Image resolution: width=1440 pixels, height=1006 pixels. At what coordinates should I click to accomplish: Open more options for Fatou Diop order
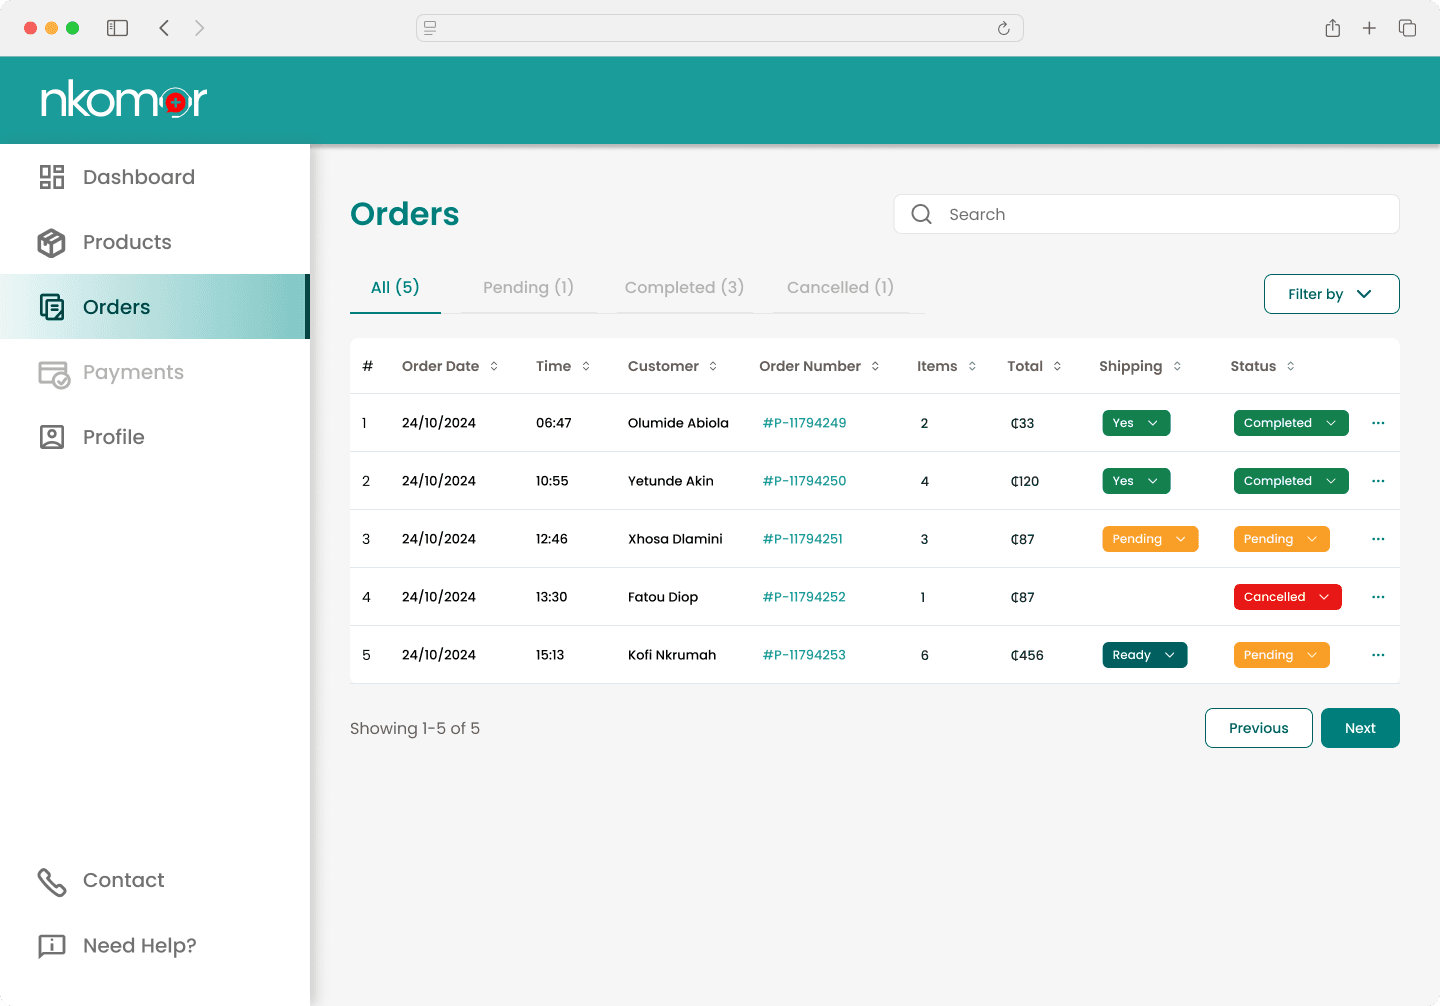click(x=1378, y=597)
